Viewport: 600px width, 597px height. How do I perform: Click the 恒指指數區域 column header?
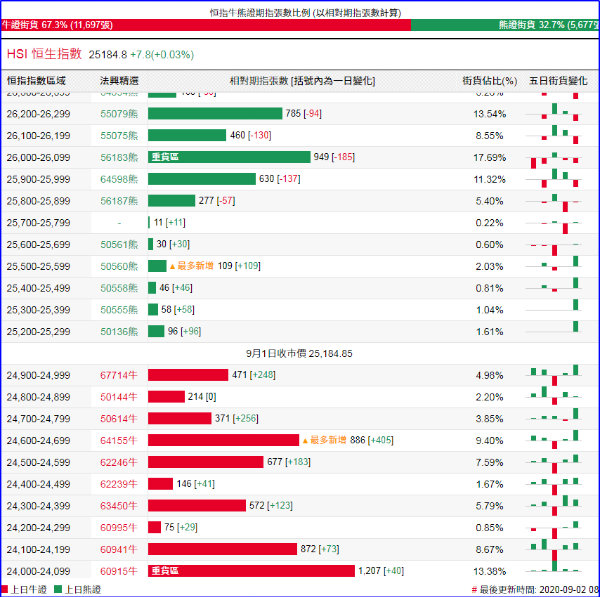tap(36, 81)
